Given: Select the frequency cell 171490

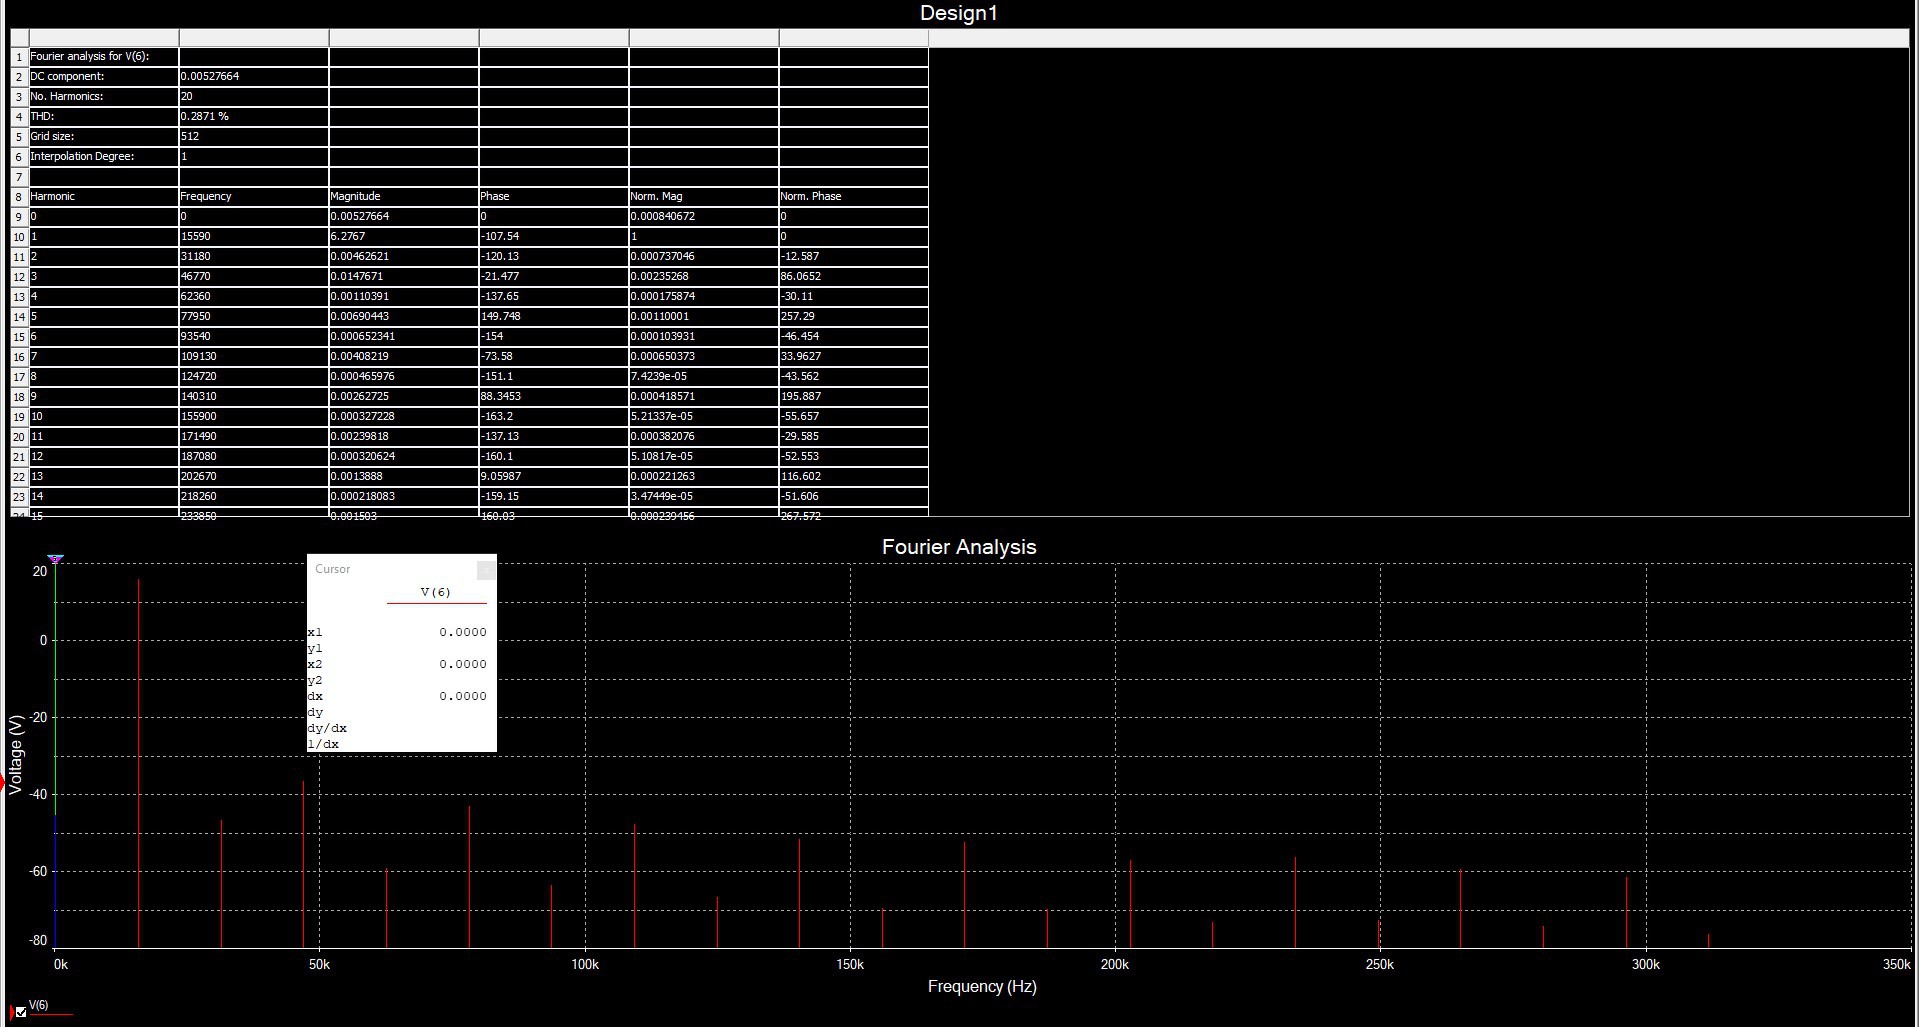Looking at the screenshot, I should [x=254, y=436].
